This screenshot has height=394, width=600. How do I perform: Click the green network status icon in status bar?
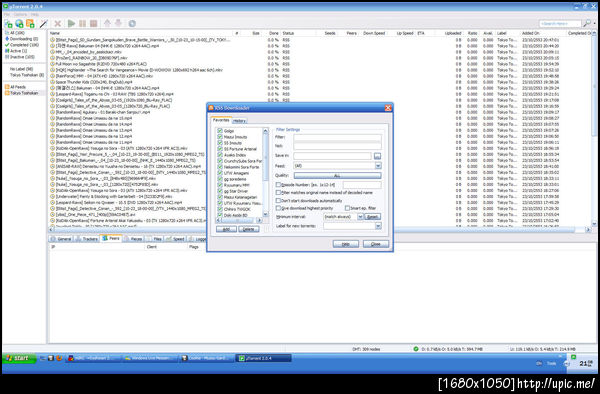(416, 348)
